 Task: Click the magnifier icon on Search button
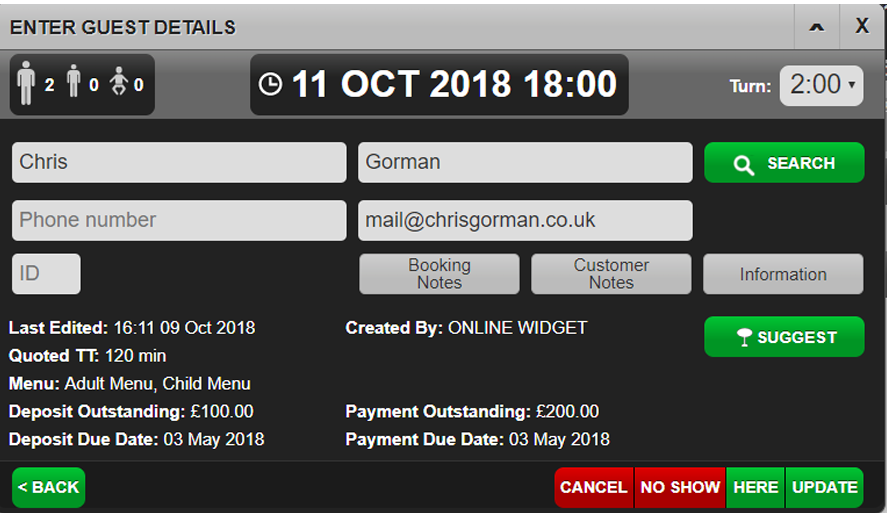pos(744,164)
